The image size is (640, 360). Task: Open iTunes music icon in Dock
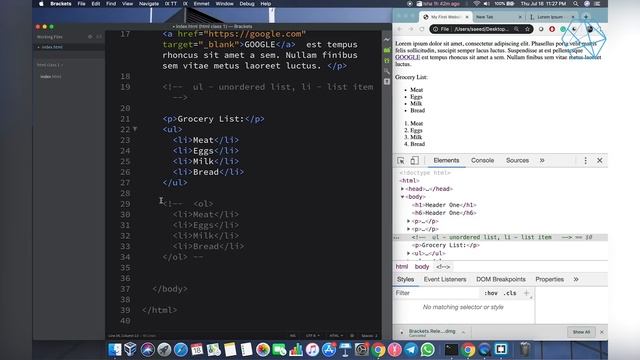pyautogui.click(x=312, y=350)
